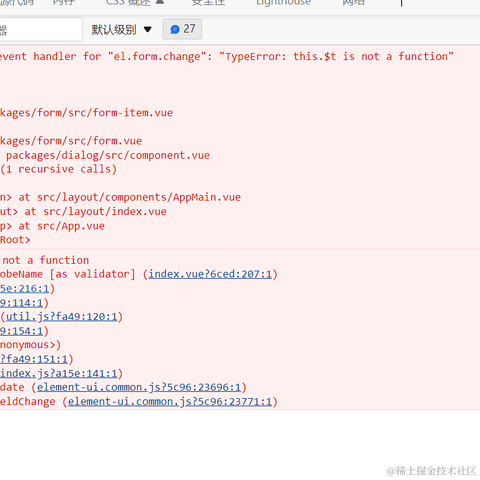Click the line "at src/layout/index.vue"

[x=95, y=211]
